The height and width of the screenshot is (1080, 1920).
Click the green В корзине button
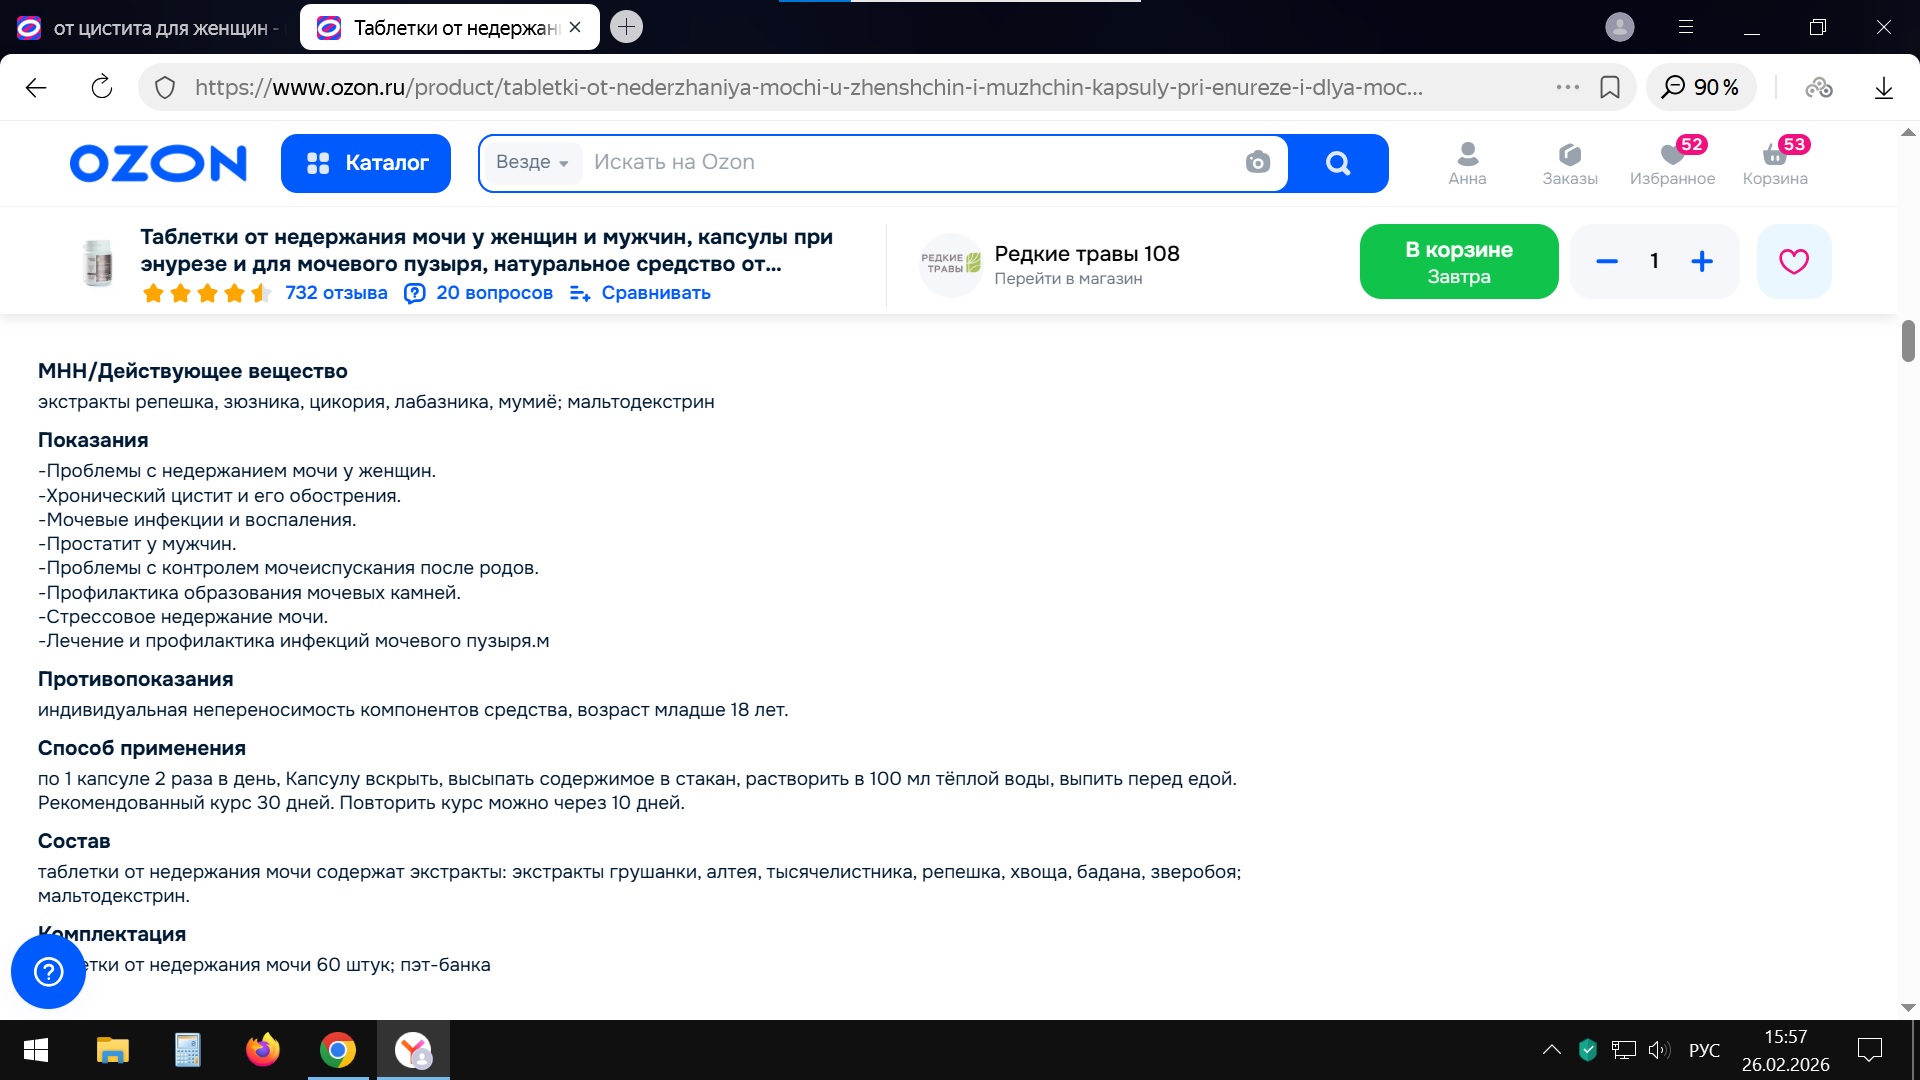click(1458, 261)
